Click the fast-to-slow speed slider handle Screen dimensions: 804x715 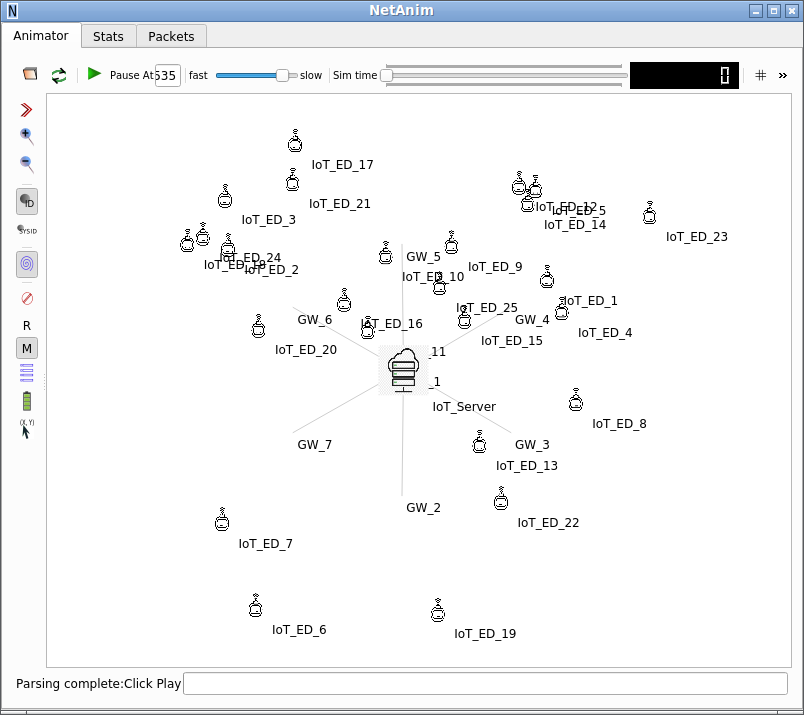[x=282, y=75]
